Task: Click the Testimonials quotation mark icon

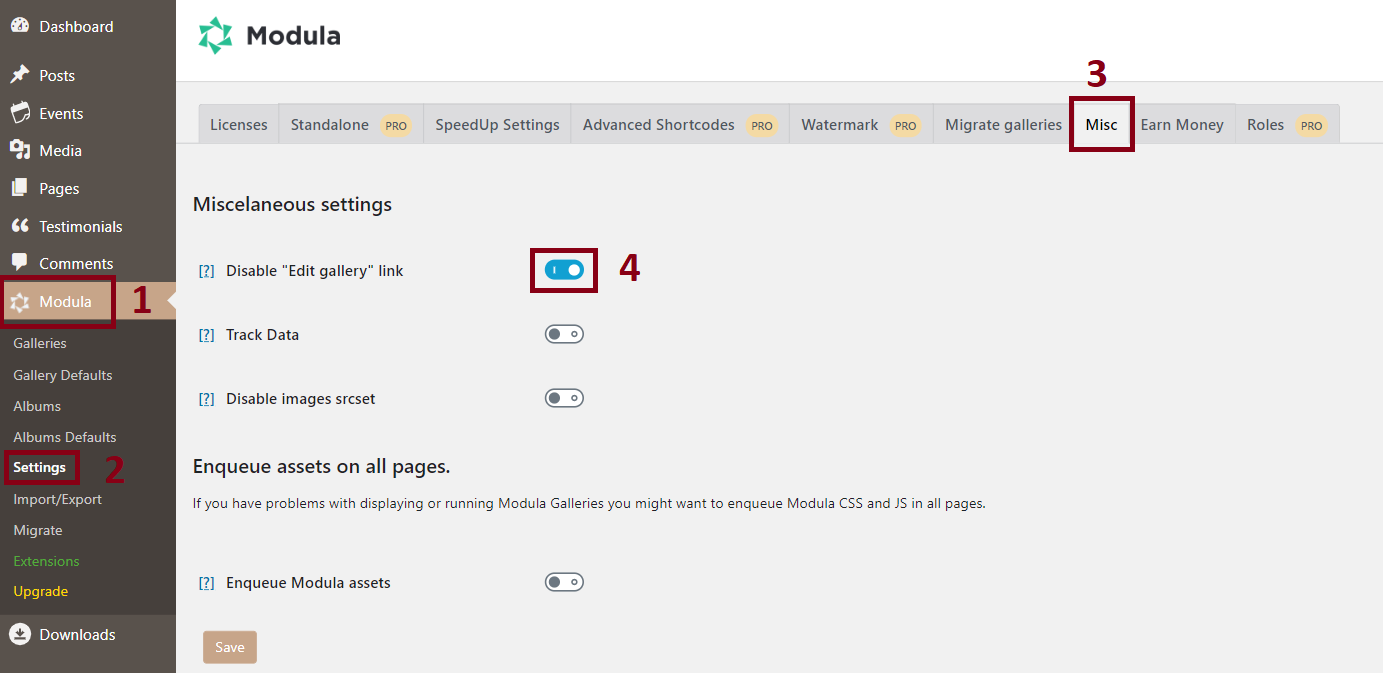Action: click(20, 226)
